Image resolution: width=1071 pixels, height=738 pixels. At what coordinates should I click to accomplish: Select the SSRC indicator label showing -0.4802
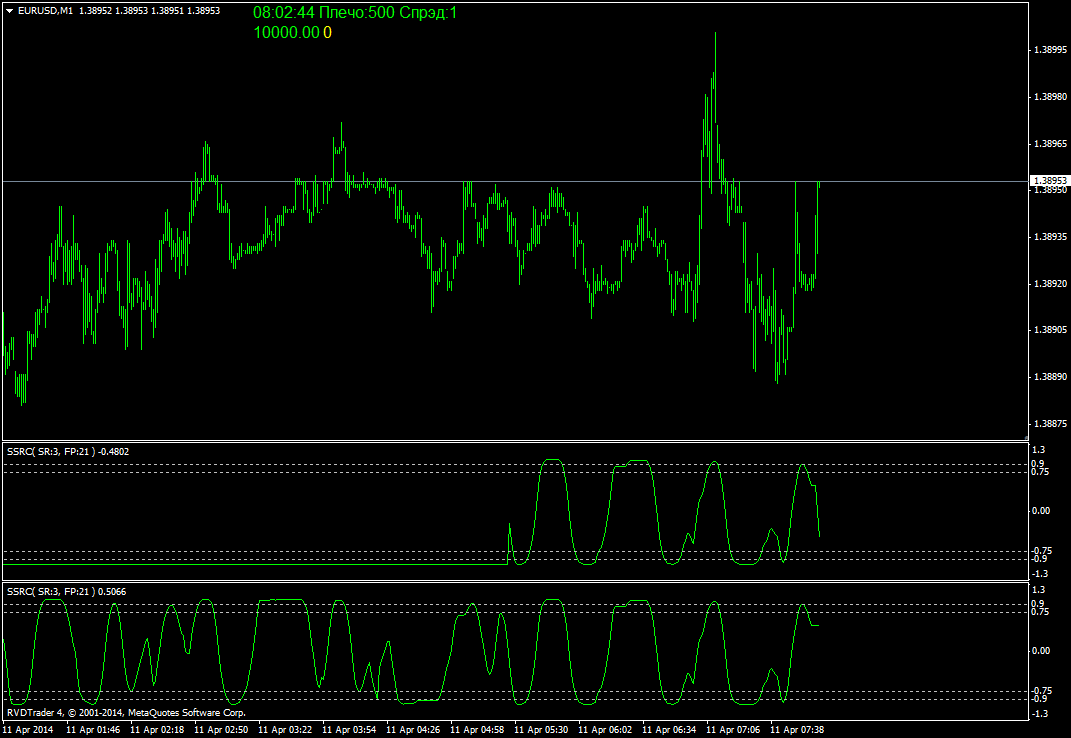[68, 451]
